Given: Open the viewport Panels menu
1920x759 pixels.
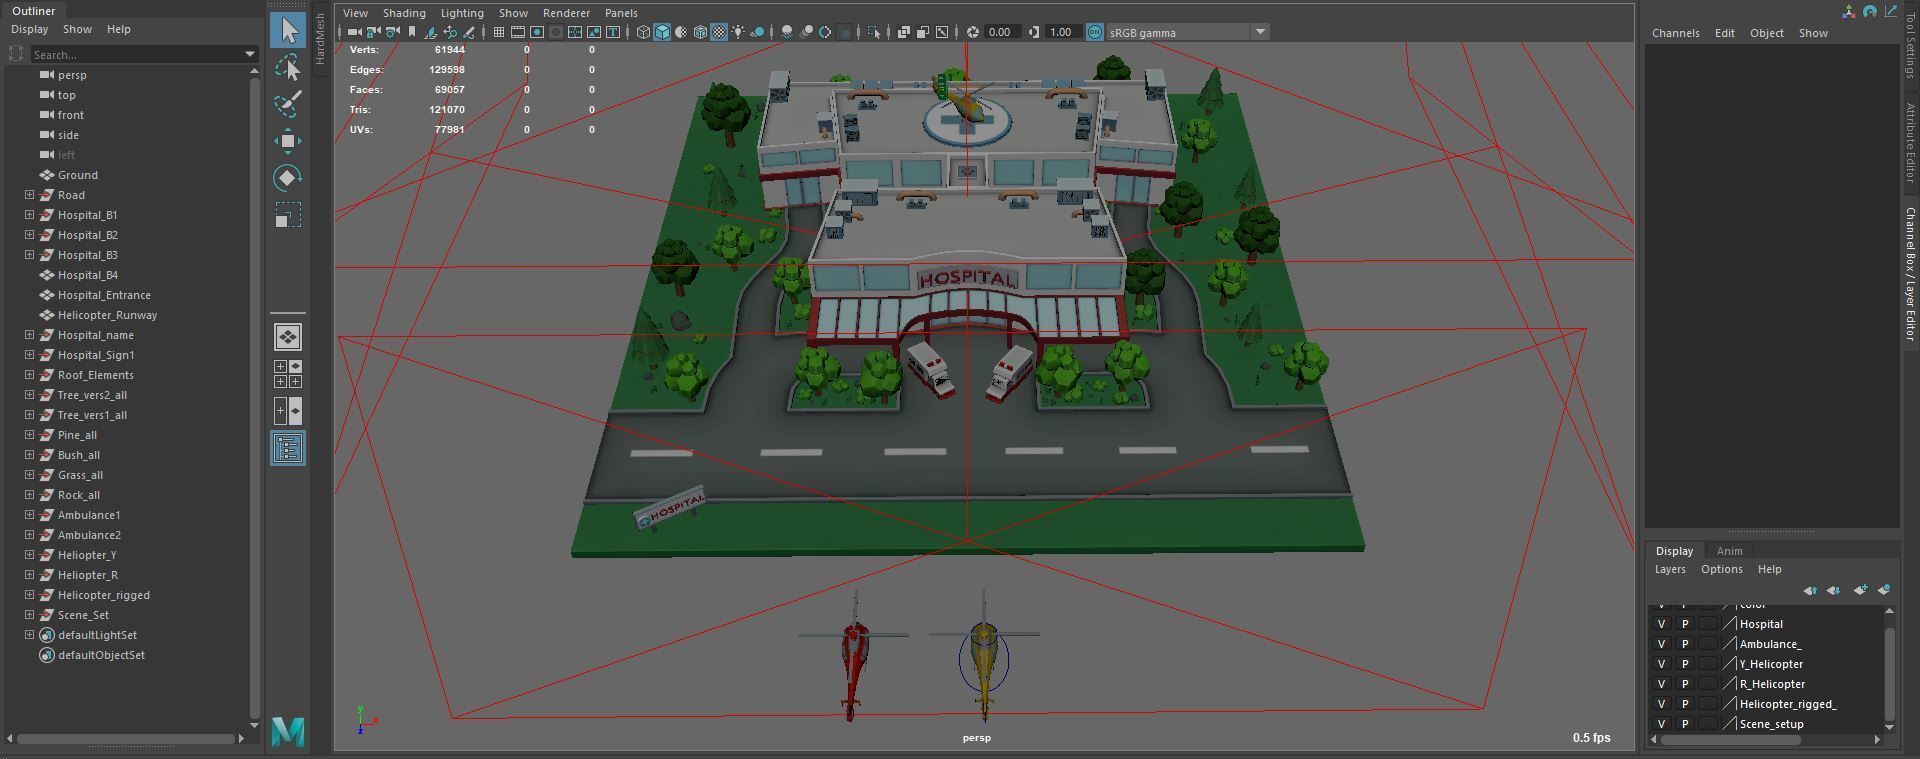Looking at the screenshot, I should point(621,13).
